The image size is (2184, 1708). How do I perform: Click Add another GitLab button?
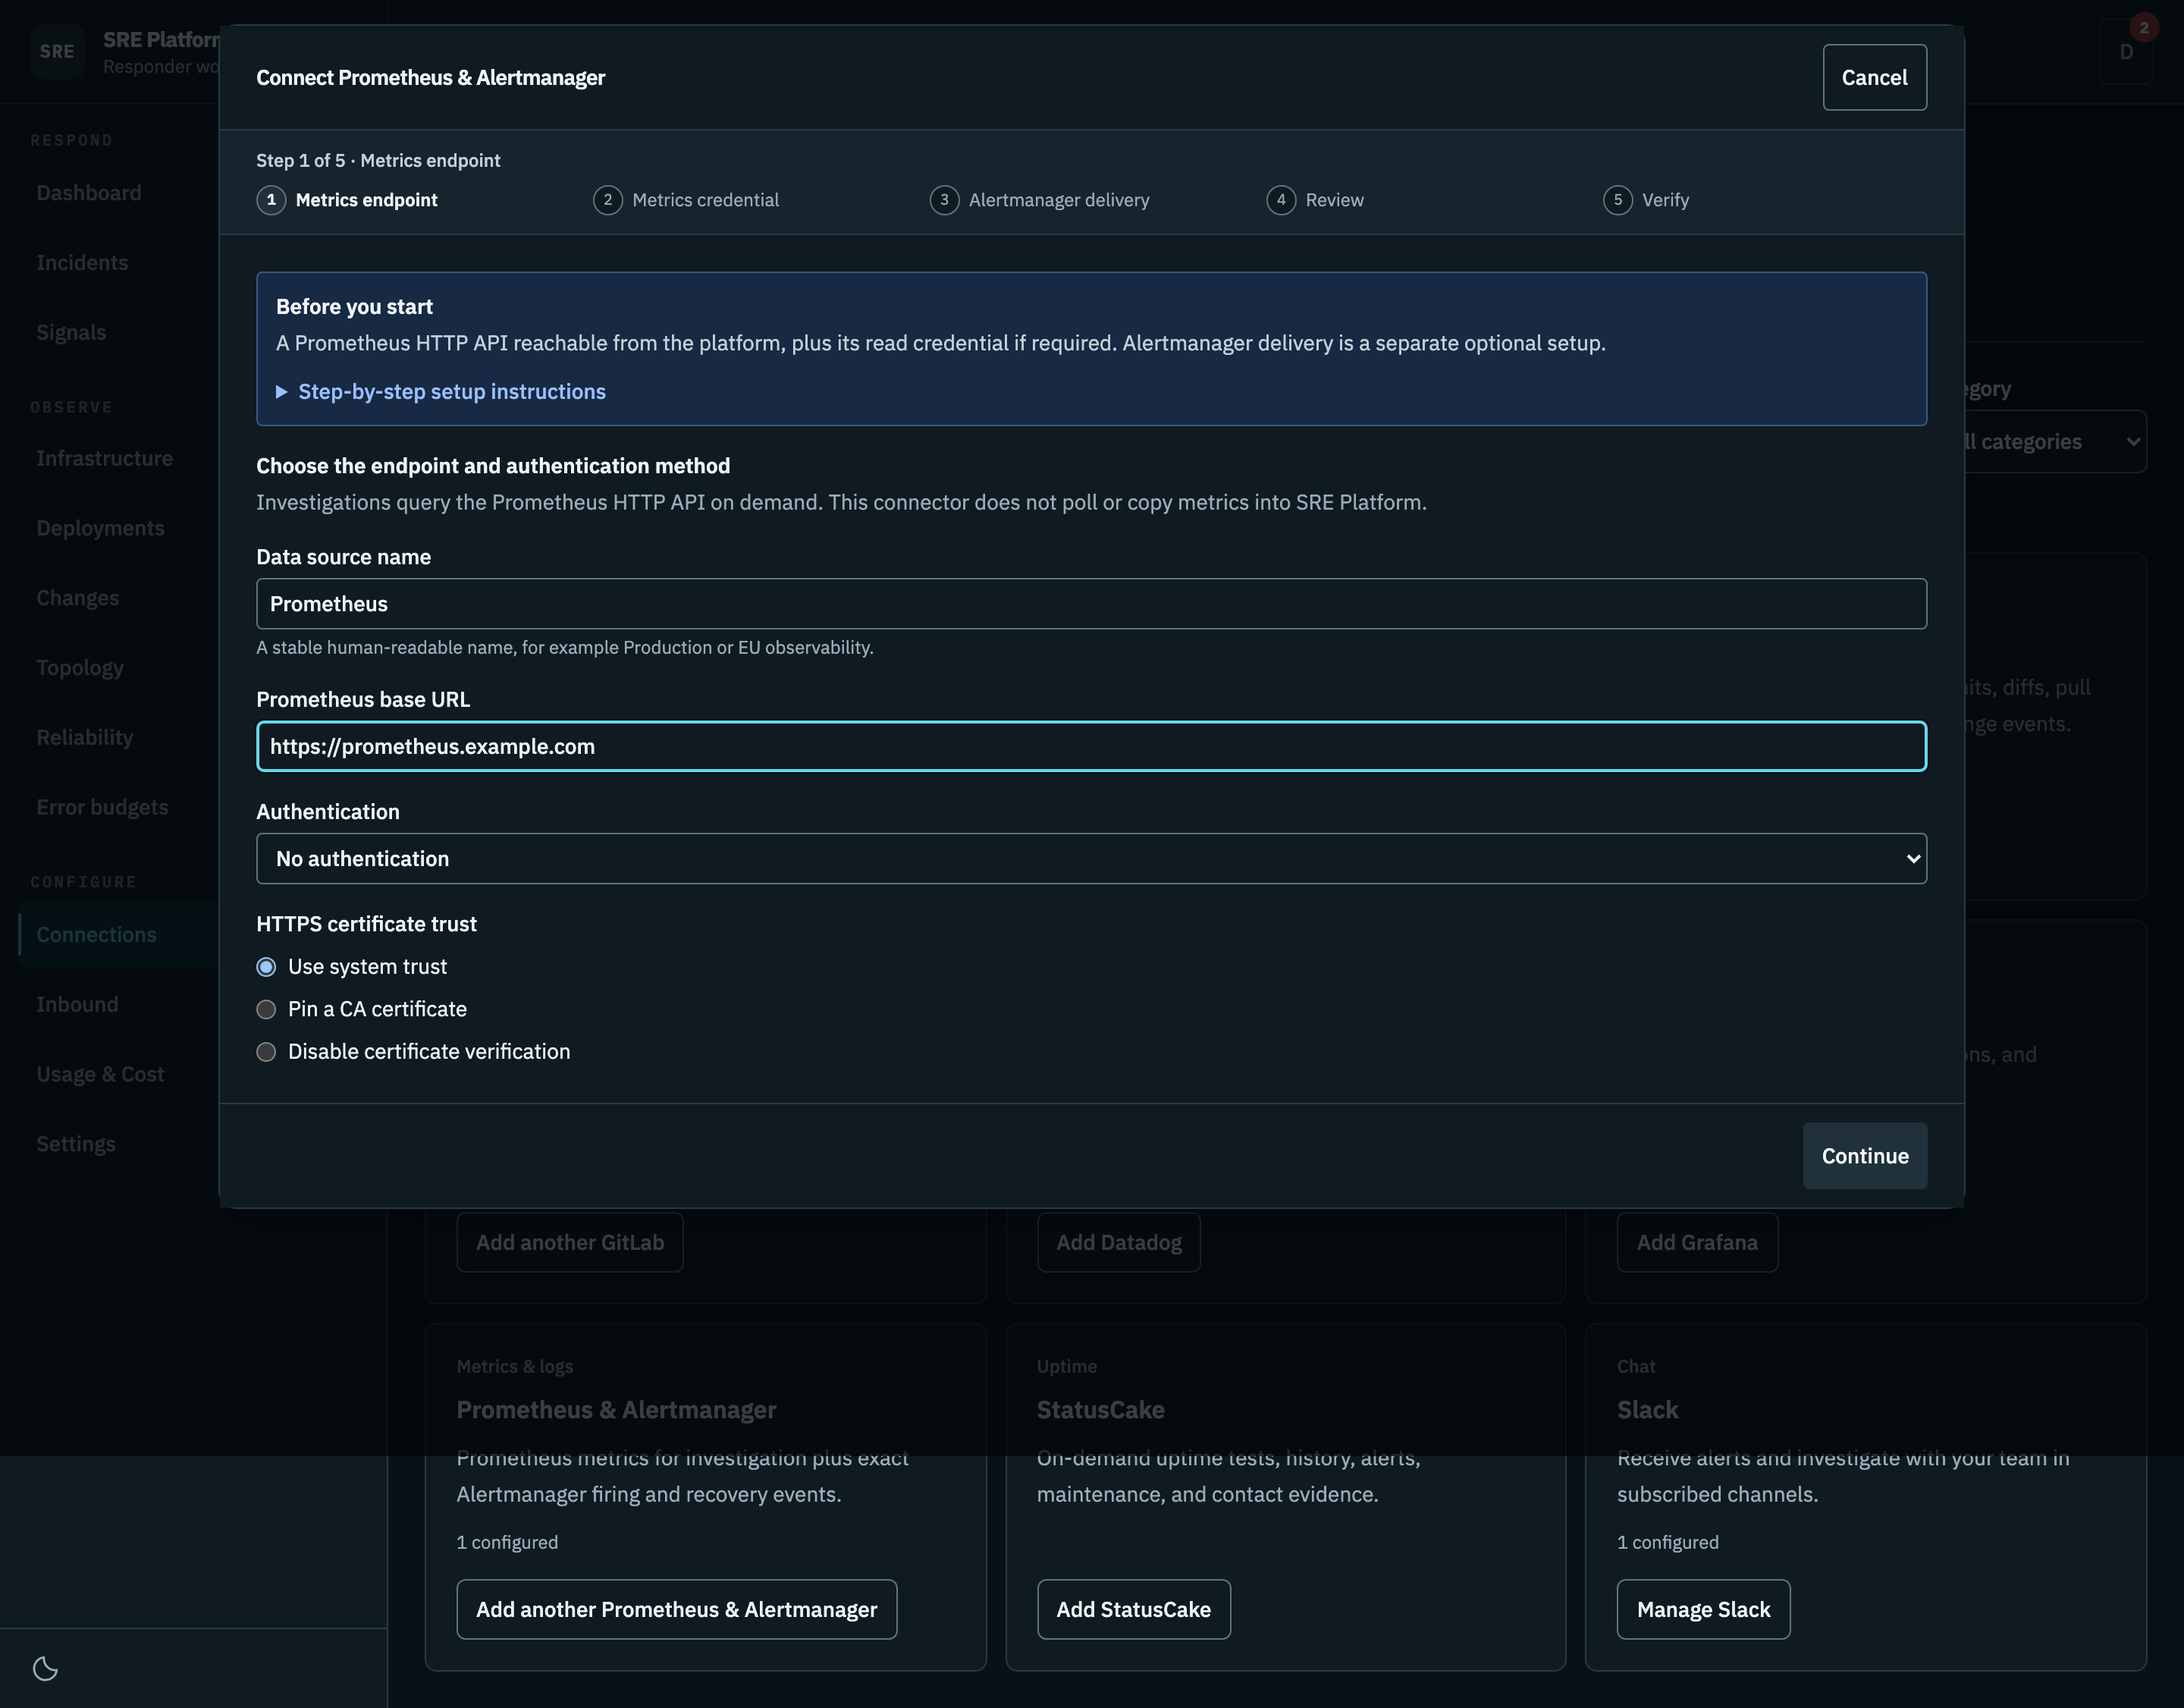point(570,1243)
